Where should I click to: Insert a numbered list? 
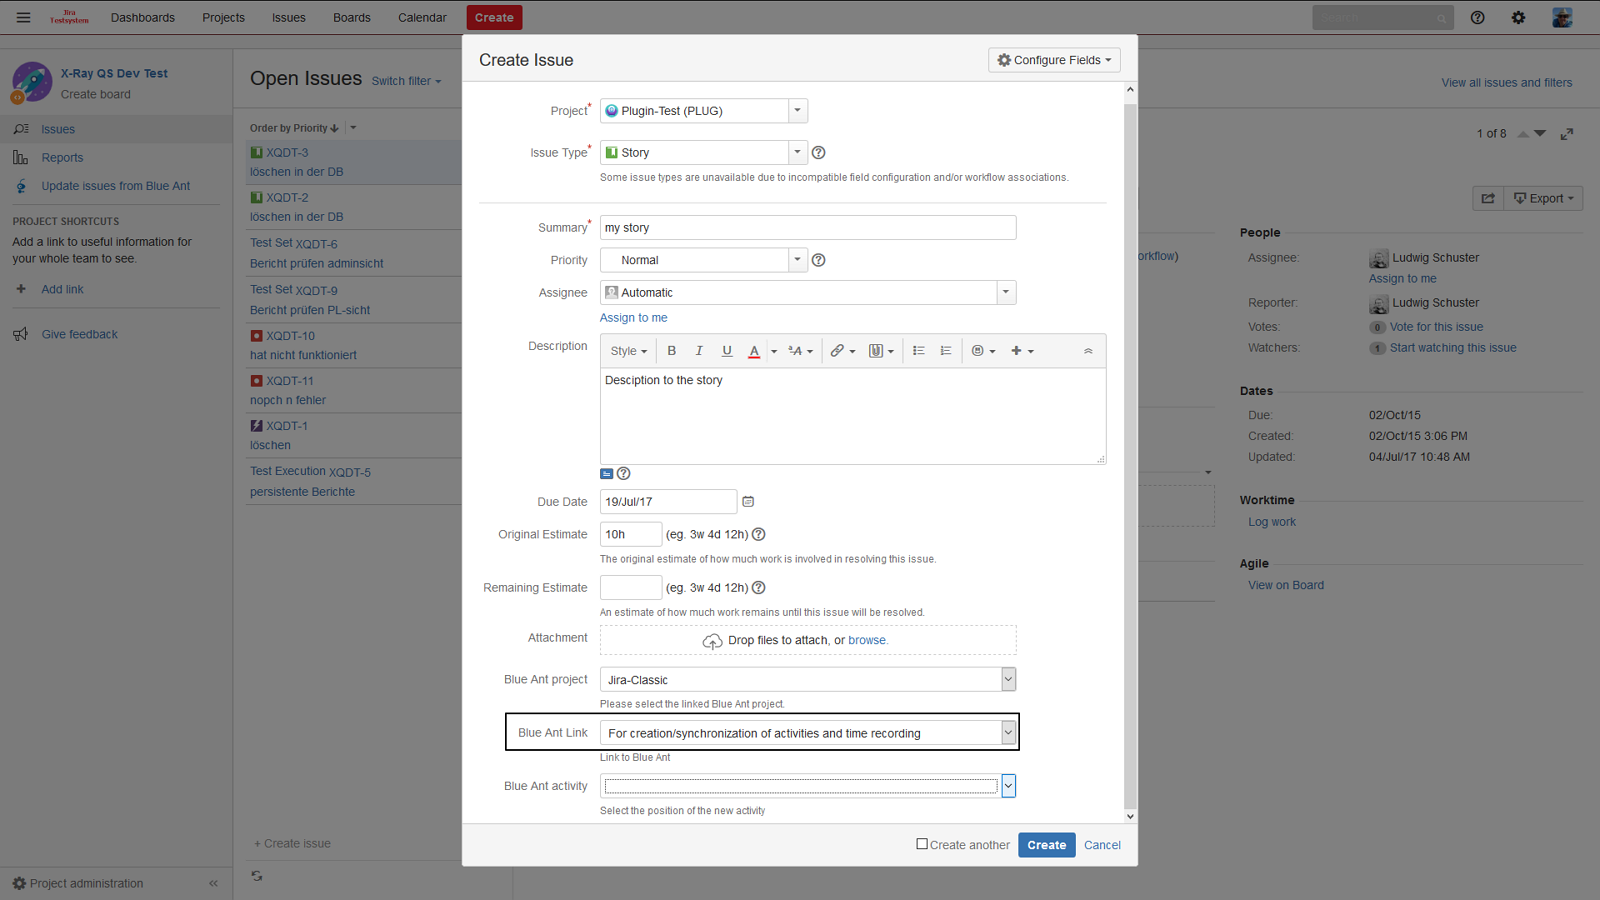click(946, 351)
